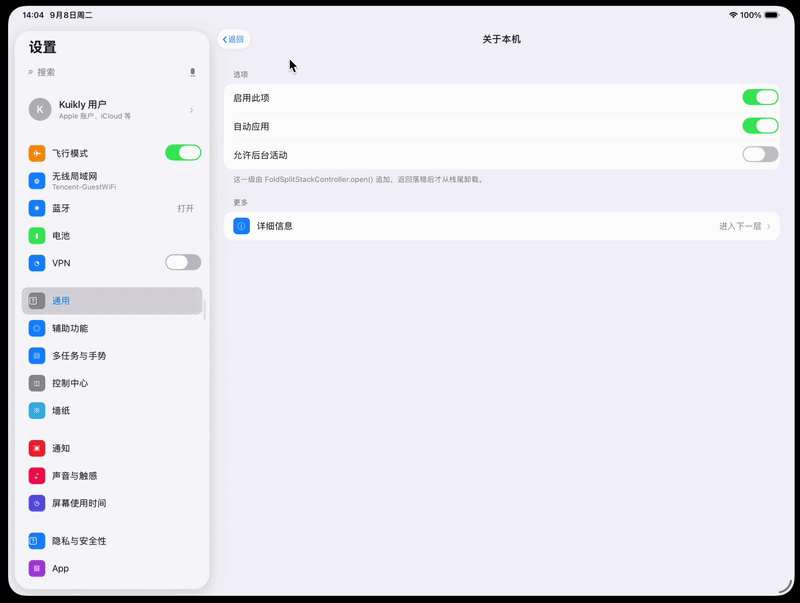Click the Multitasking & Gestures icon
The height and width of the screenshot is (603, 800).
37,356
